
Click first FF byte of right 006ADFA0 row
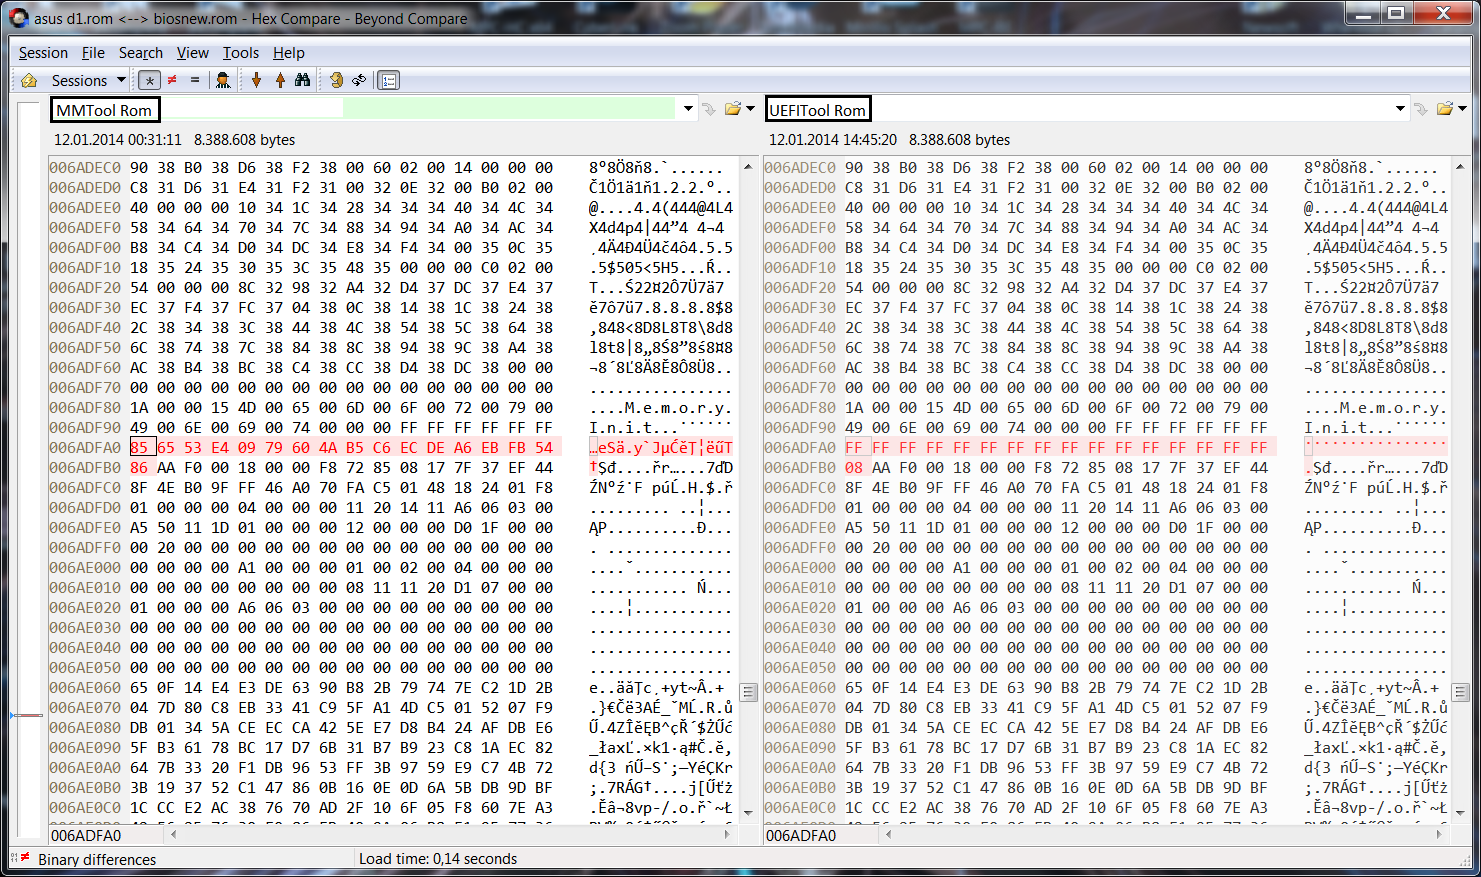coord(854,447)
